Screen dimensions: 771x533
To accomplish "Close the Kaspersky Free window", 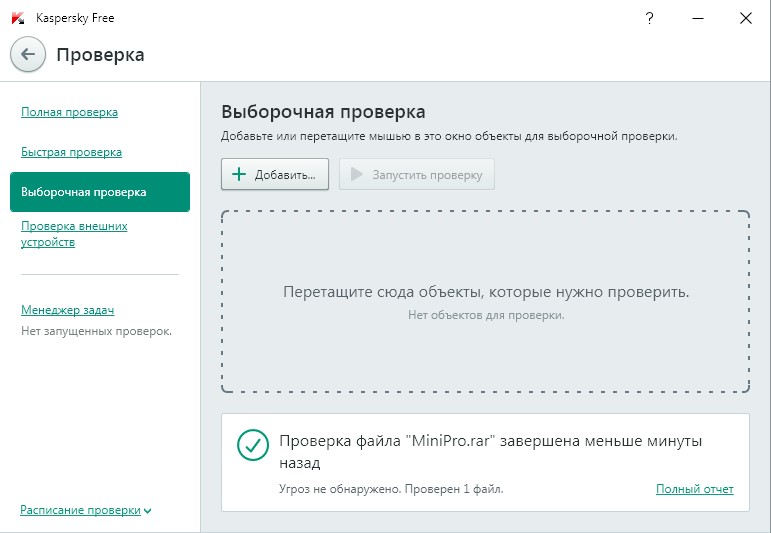I will click(x=746, y=18).
